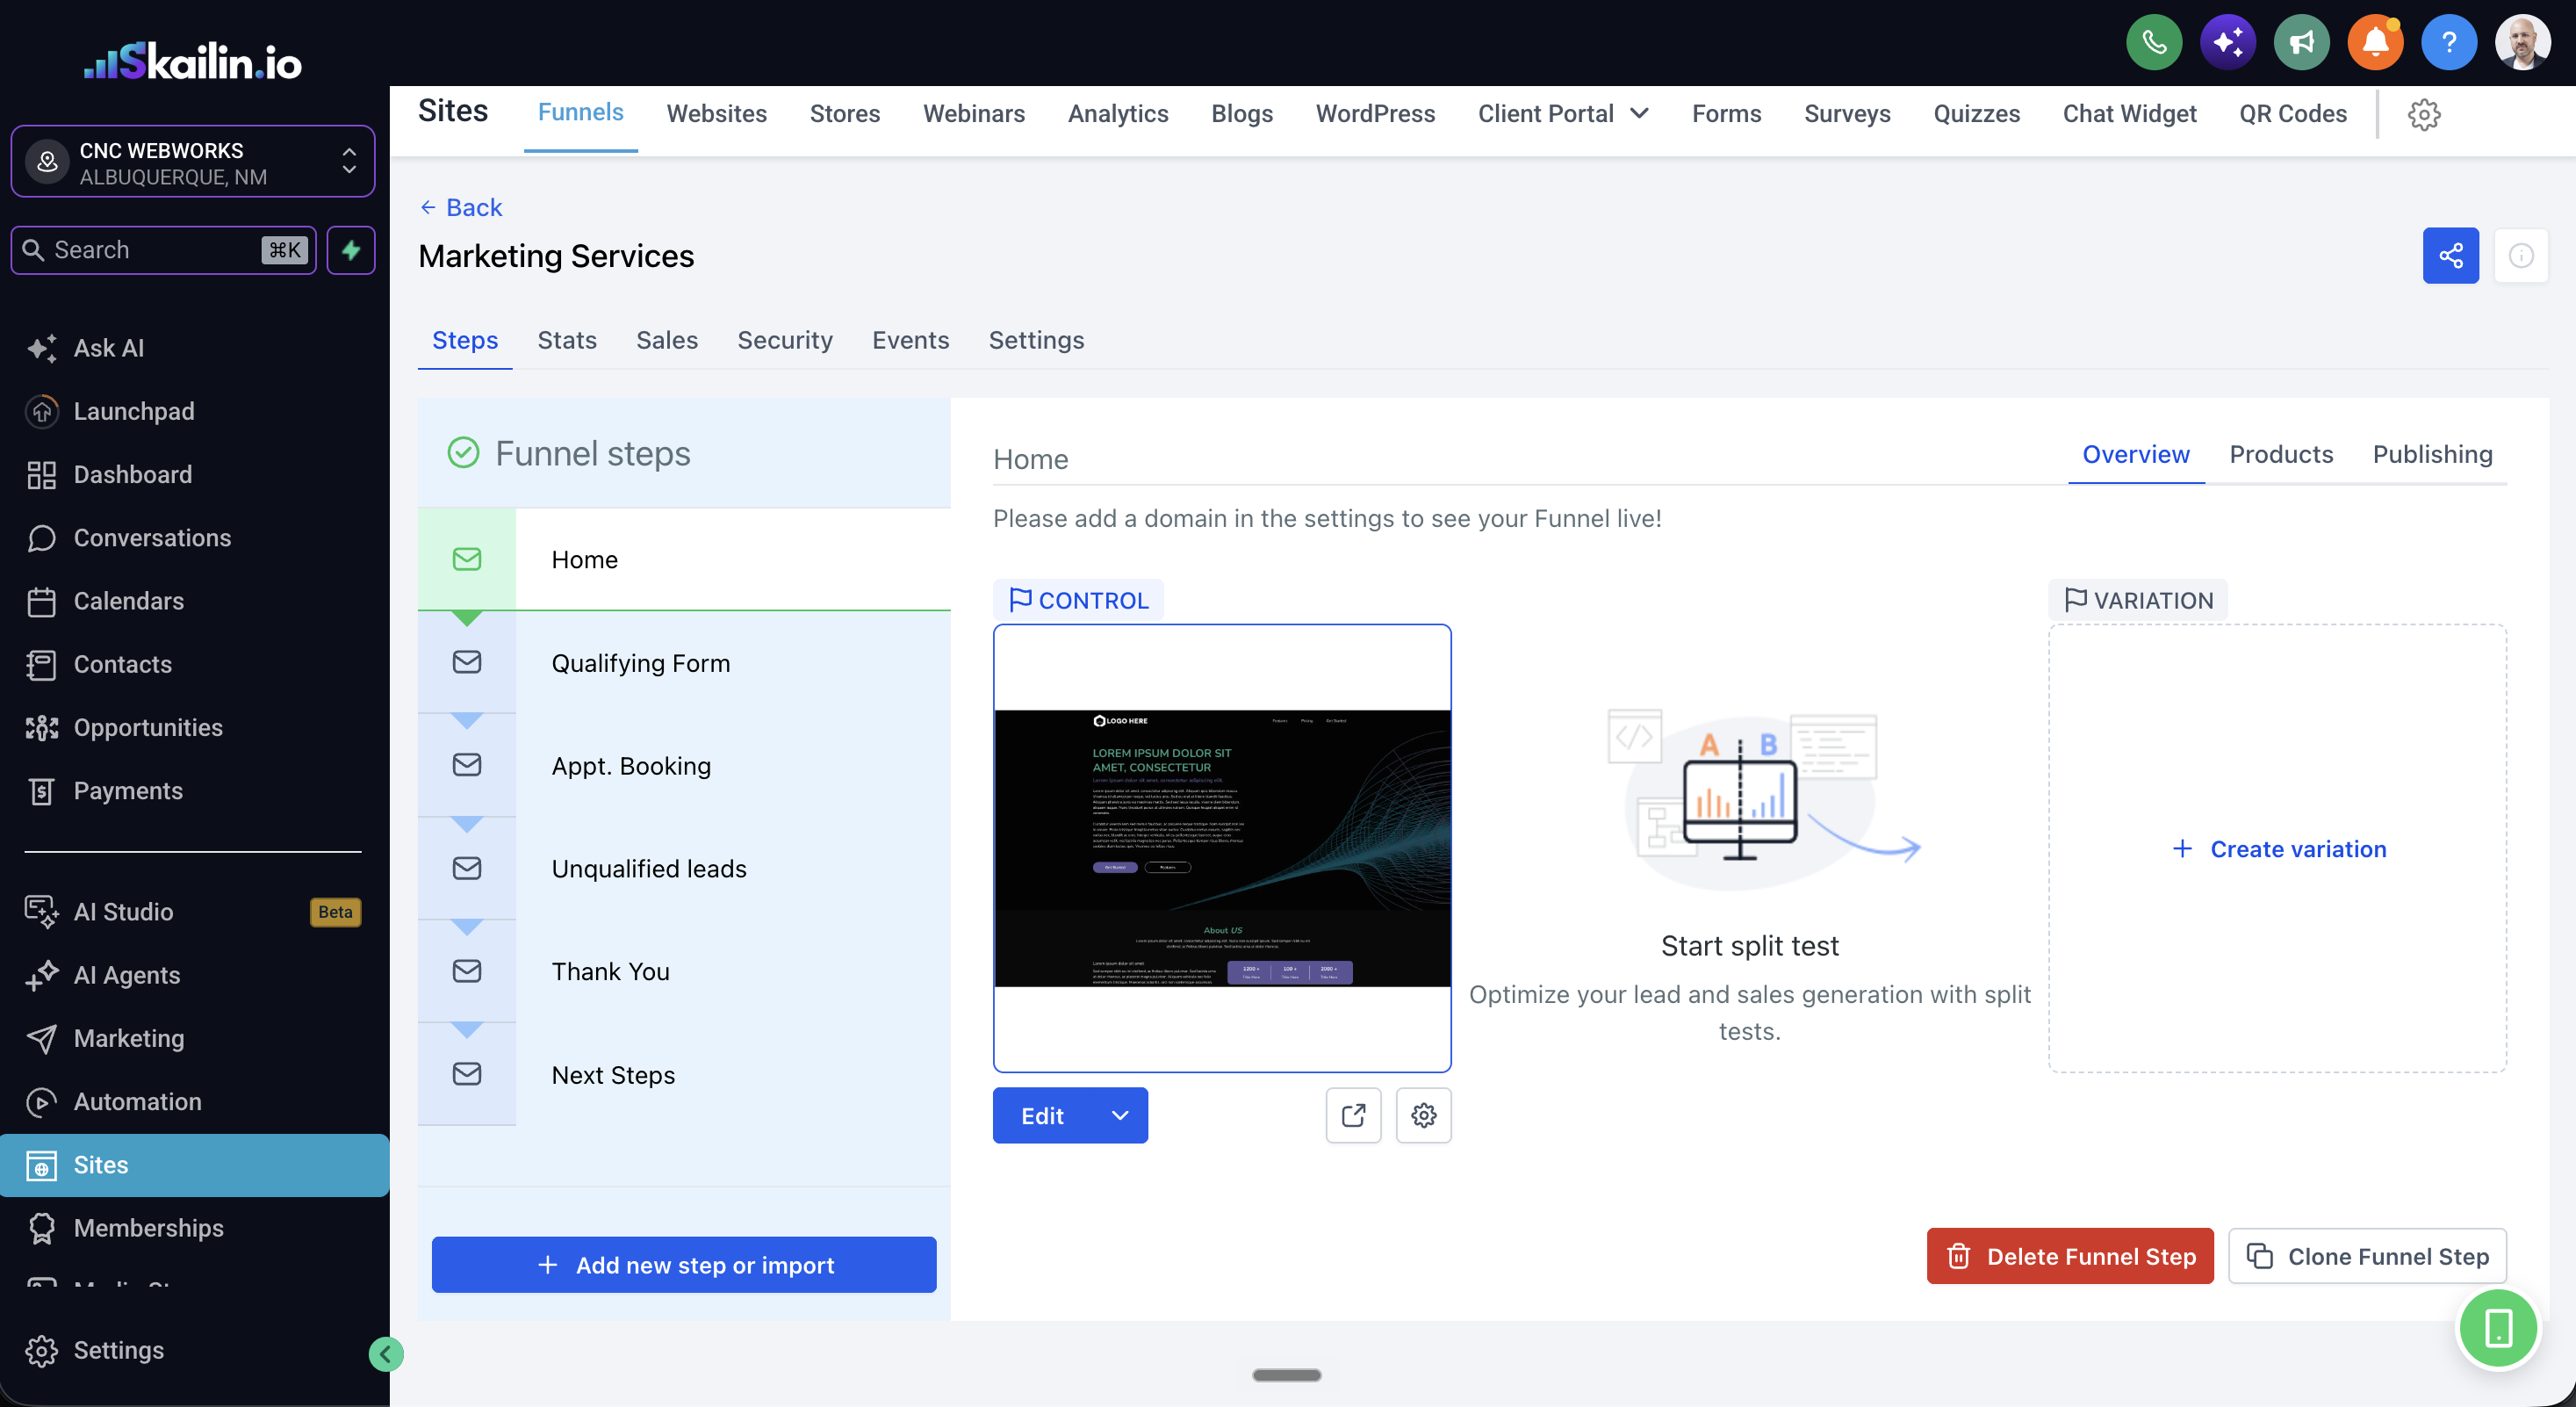The height and width of the screenshot is (1407, 2576).
Task: Open the CNC WEBWORKS location switcher
Action: [x=193, y=162]
